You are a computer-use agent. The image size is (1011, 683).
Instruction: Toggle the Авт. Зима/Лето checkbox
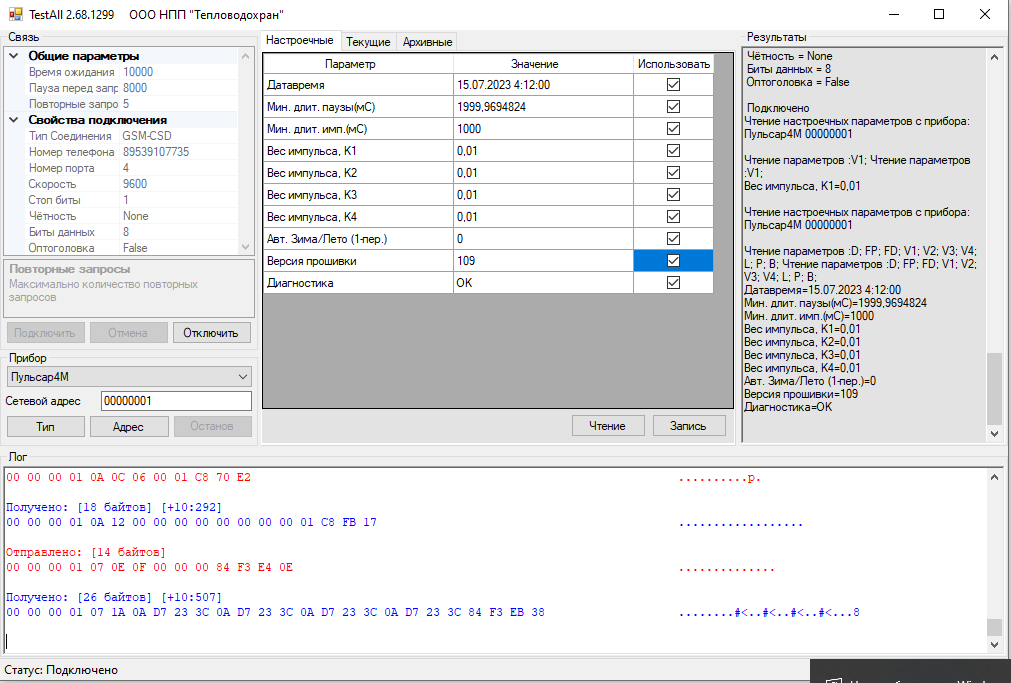pyautogui.click(x=673, y=238)
